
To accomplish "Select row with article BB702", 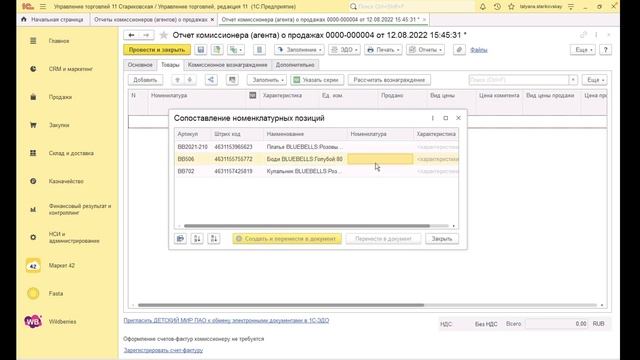I will click(x=316, y=171).
